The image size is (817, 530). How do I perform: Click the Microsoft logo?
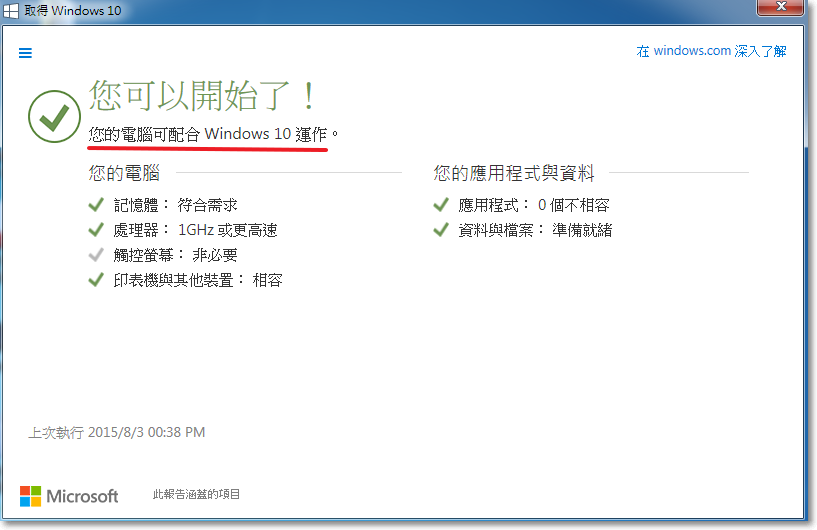(x=69, y=496)
